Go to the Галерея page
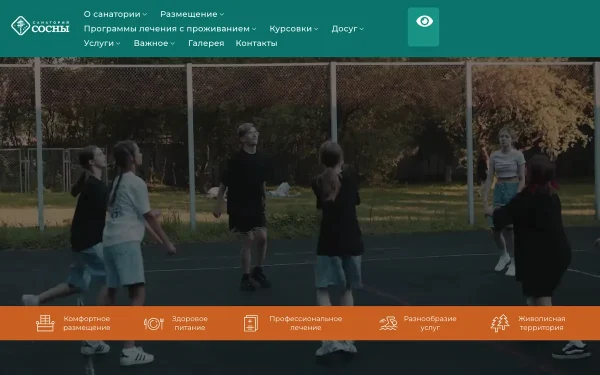The height and width of the screenshot is (375, 600). pyautogui.click(x=206, y=43)
